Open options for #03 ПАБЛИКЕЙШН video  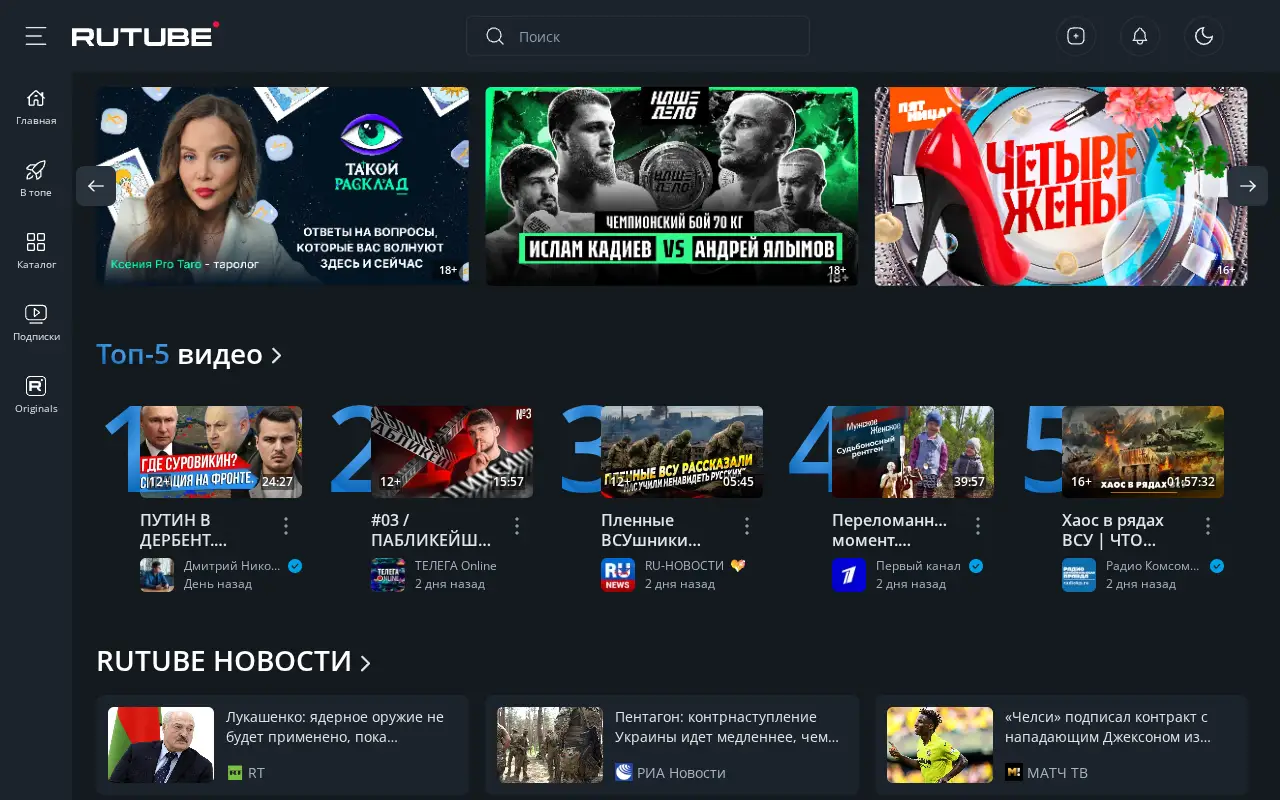(x=517, y=526)
